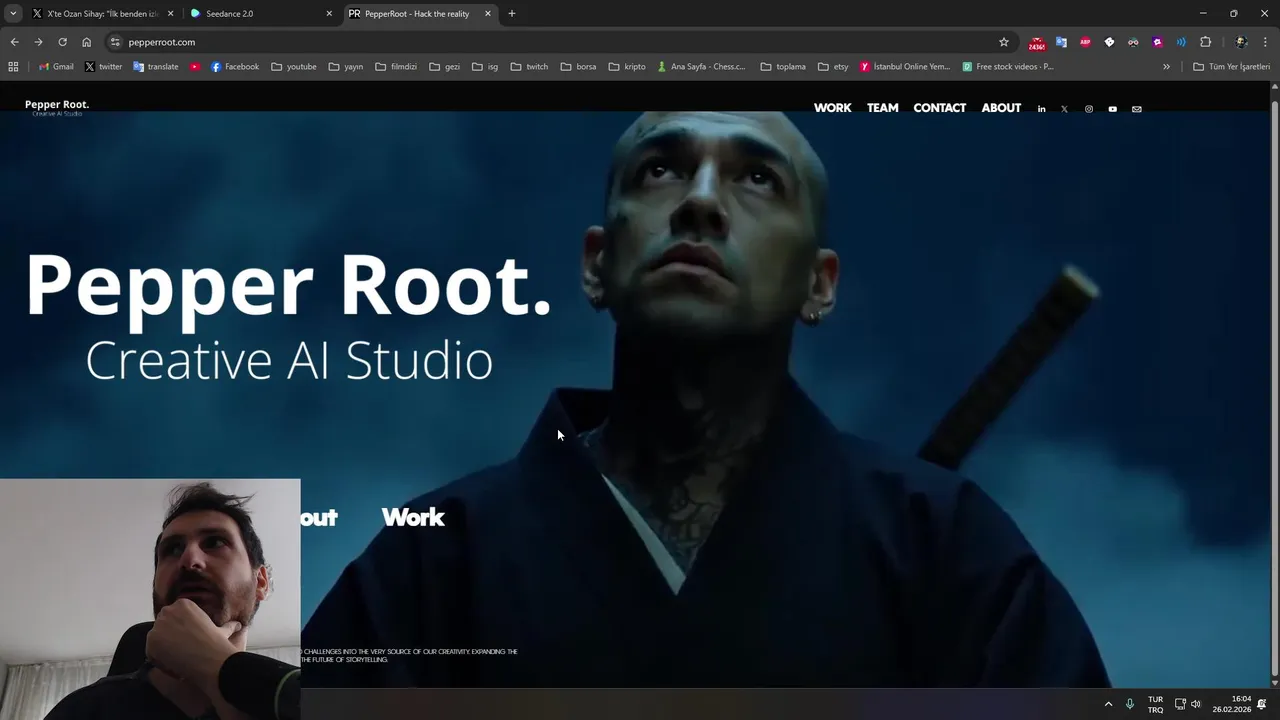Open ABOUT in the site navigation
This screenshot has width=1280, height=720.
click(x=1001, y=108)
